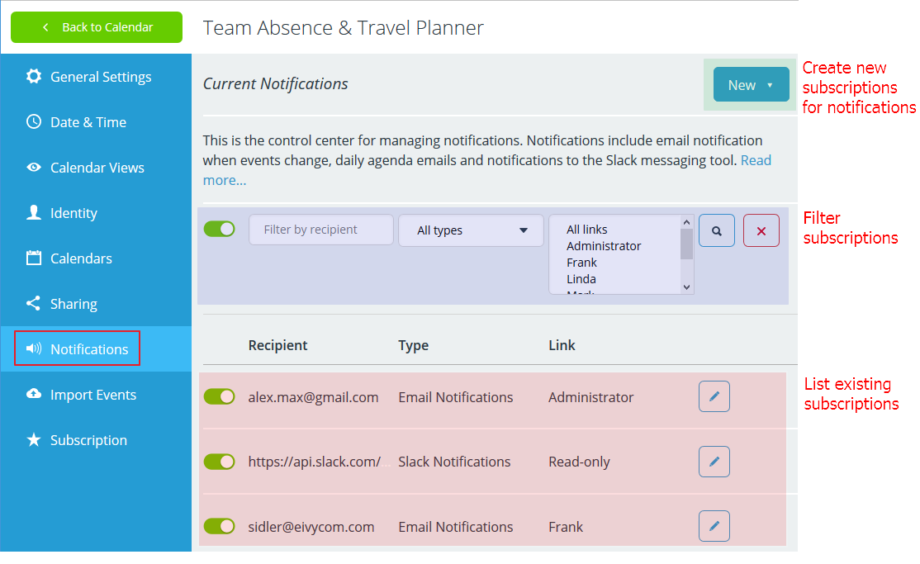Toggle the filter bar enabled switch

click(x=219, y=229)
